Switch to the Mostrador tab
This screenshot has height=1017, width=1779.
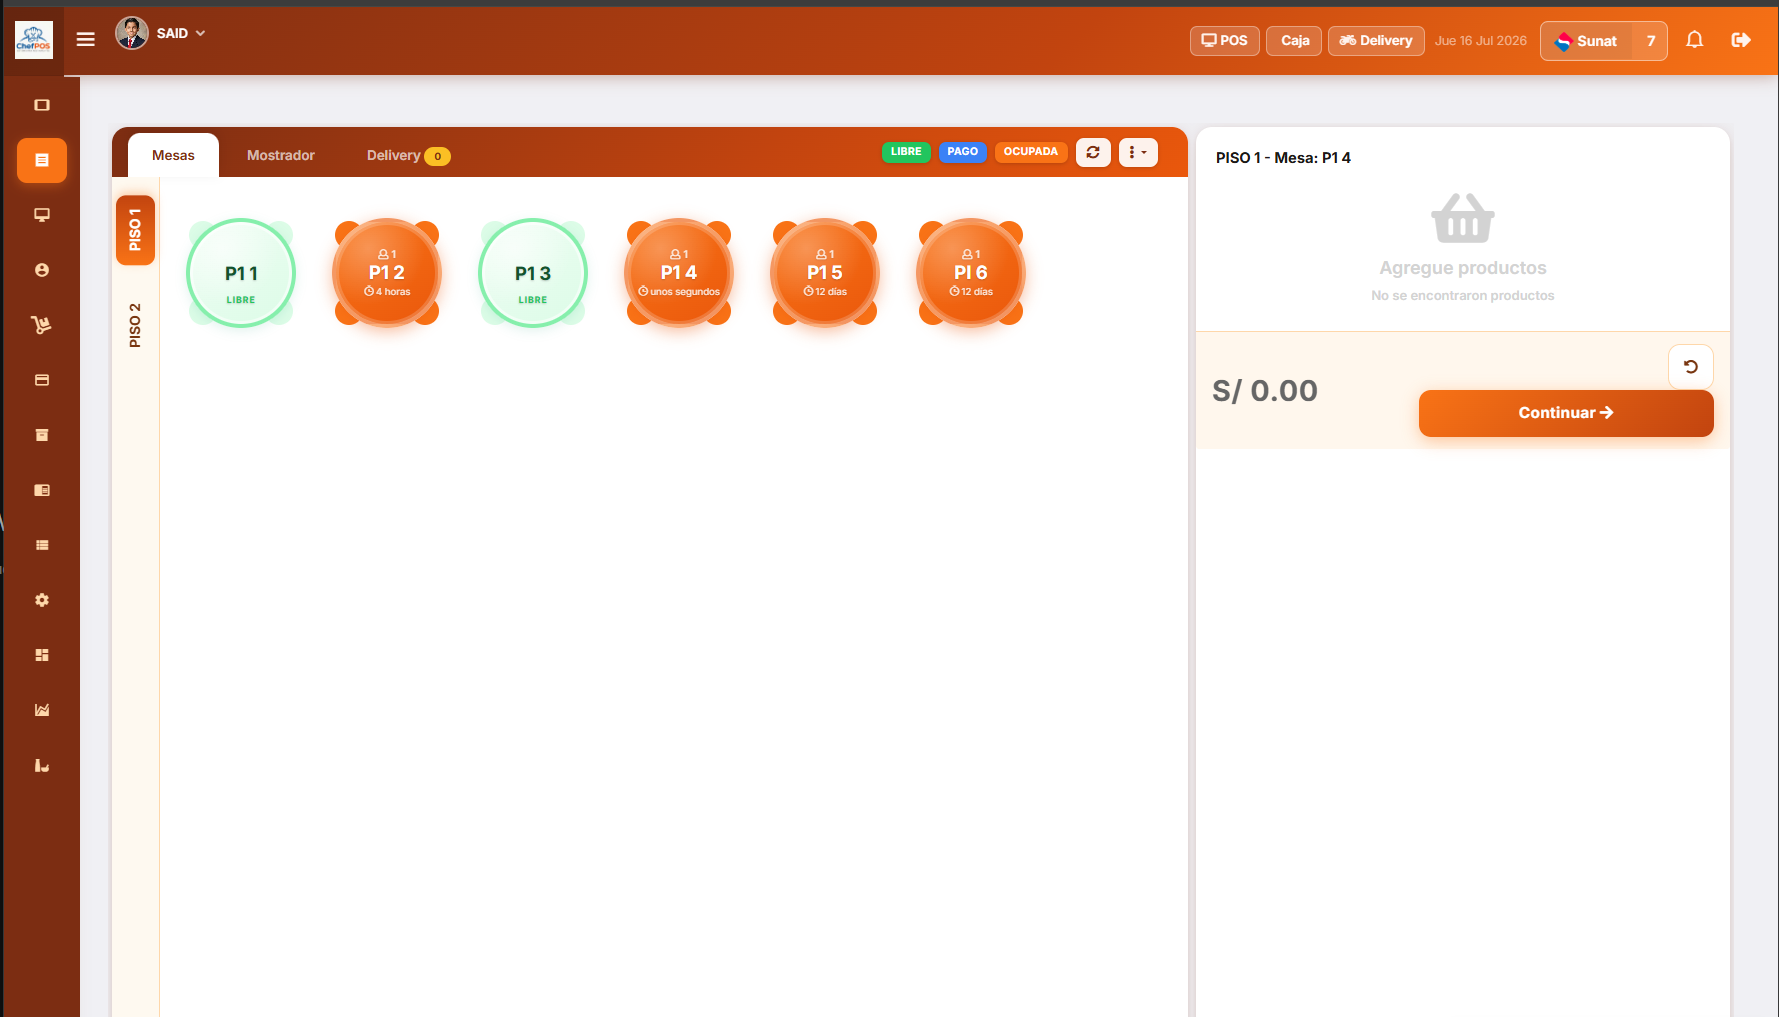[x=281, y=155]
